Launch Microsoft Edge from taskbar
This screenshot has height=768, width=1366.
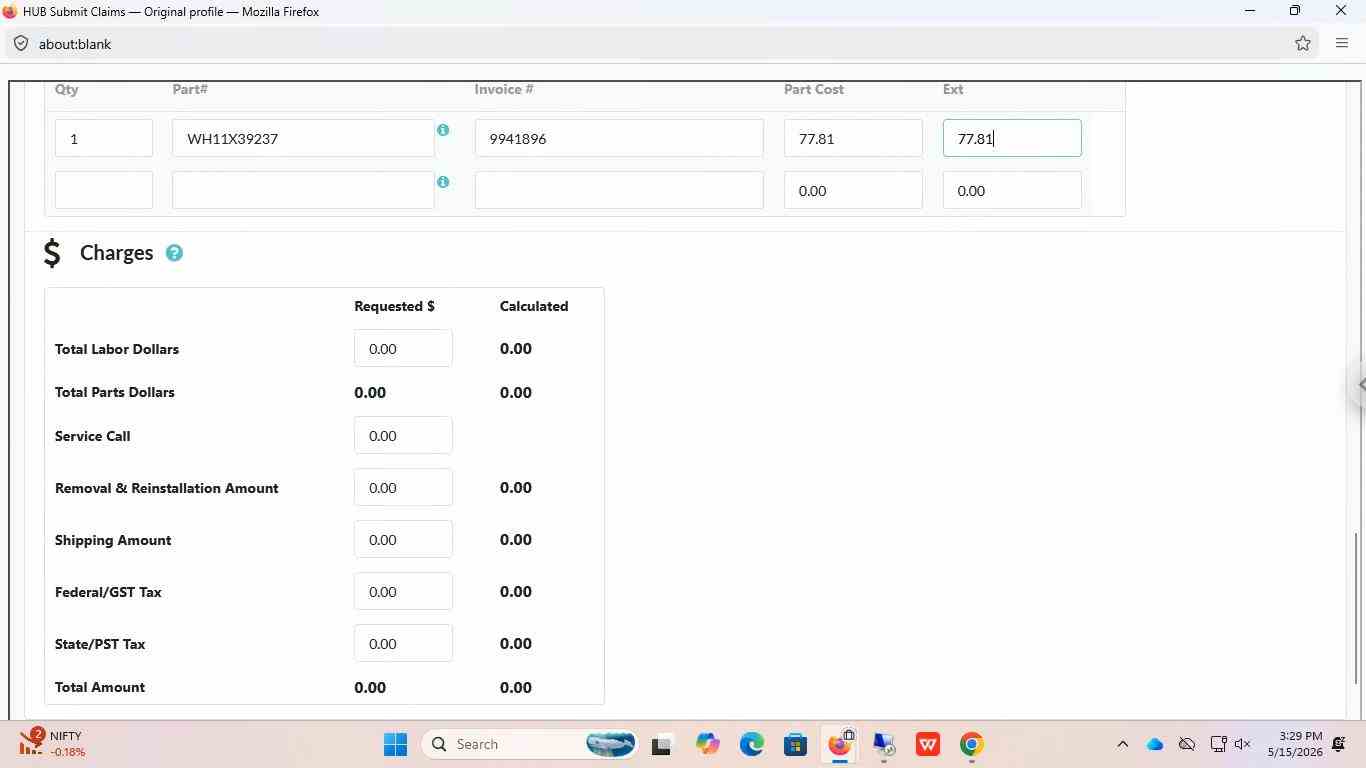(752, 744)
